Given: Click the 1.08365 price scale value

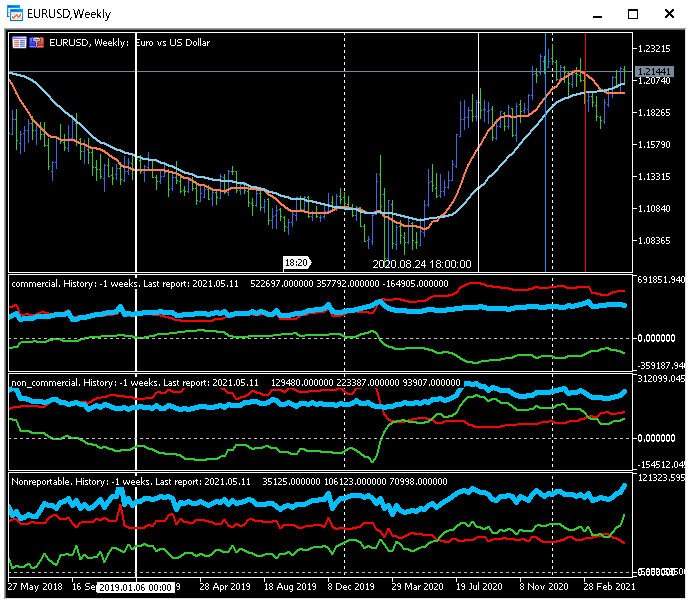Looking at the screenshot, I should [654, 240].
